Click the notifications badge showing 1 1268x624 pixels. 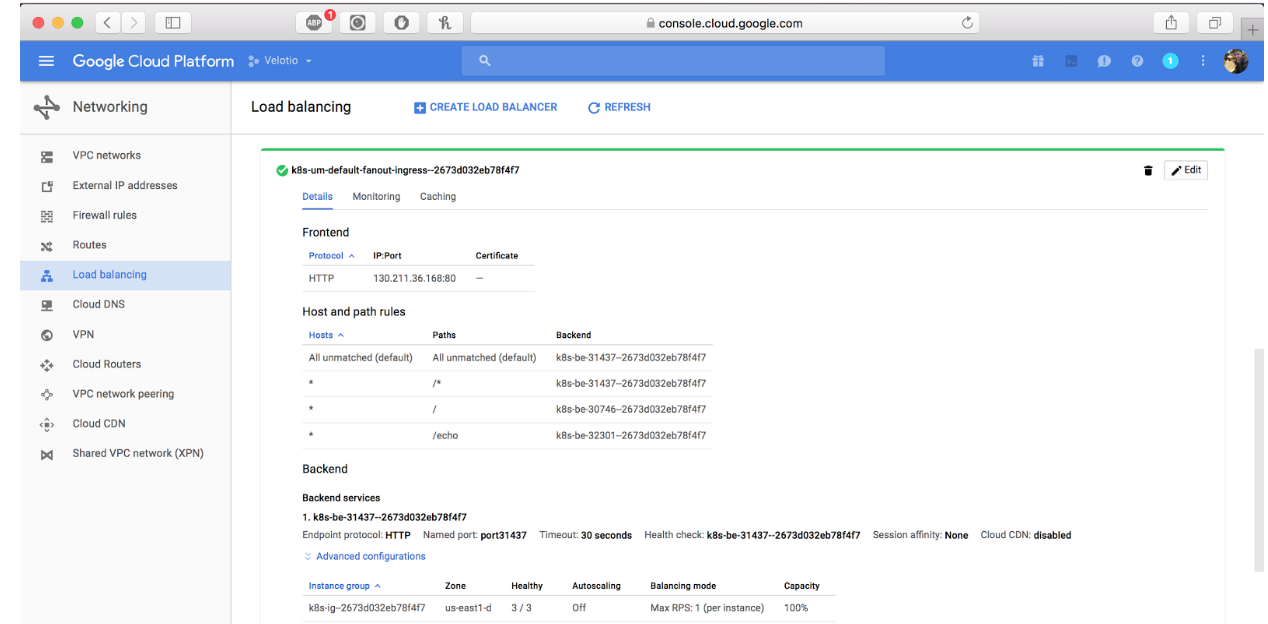1169,62
